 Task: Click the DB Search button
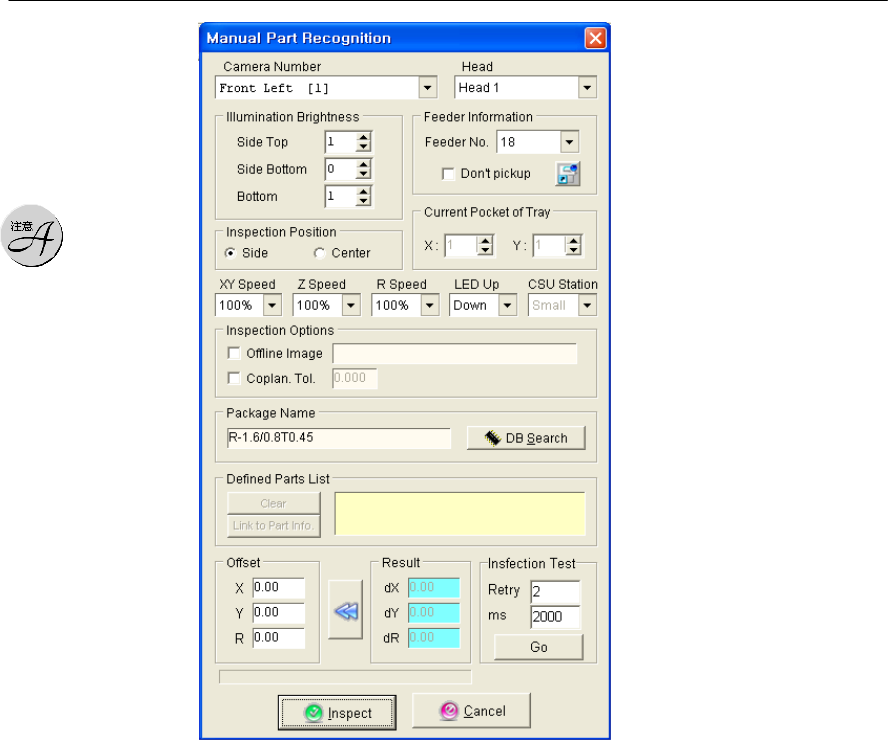pyautogui.click(x=526, y=438)
